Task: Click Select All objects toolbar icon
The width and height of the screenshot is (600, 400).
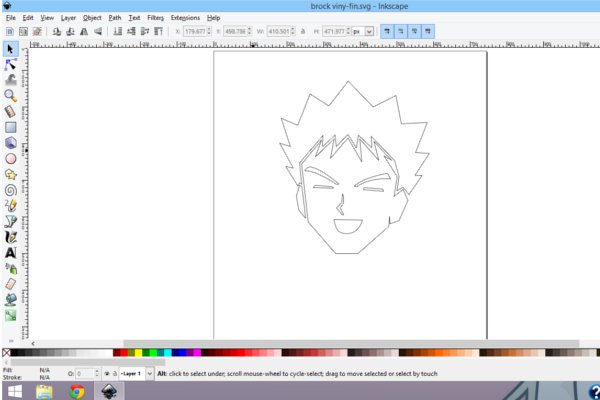Action: [x=10, y=31]
